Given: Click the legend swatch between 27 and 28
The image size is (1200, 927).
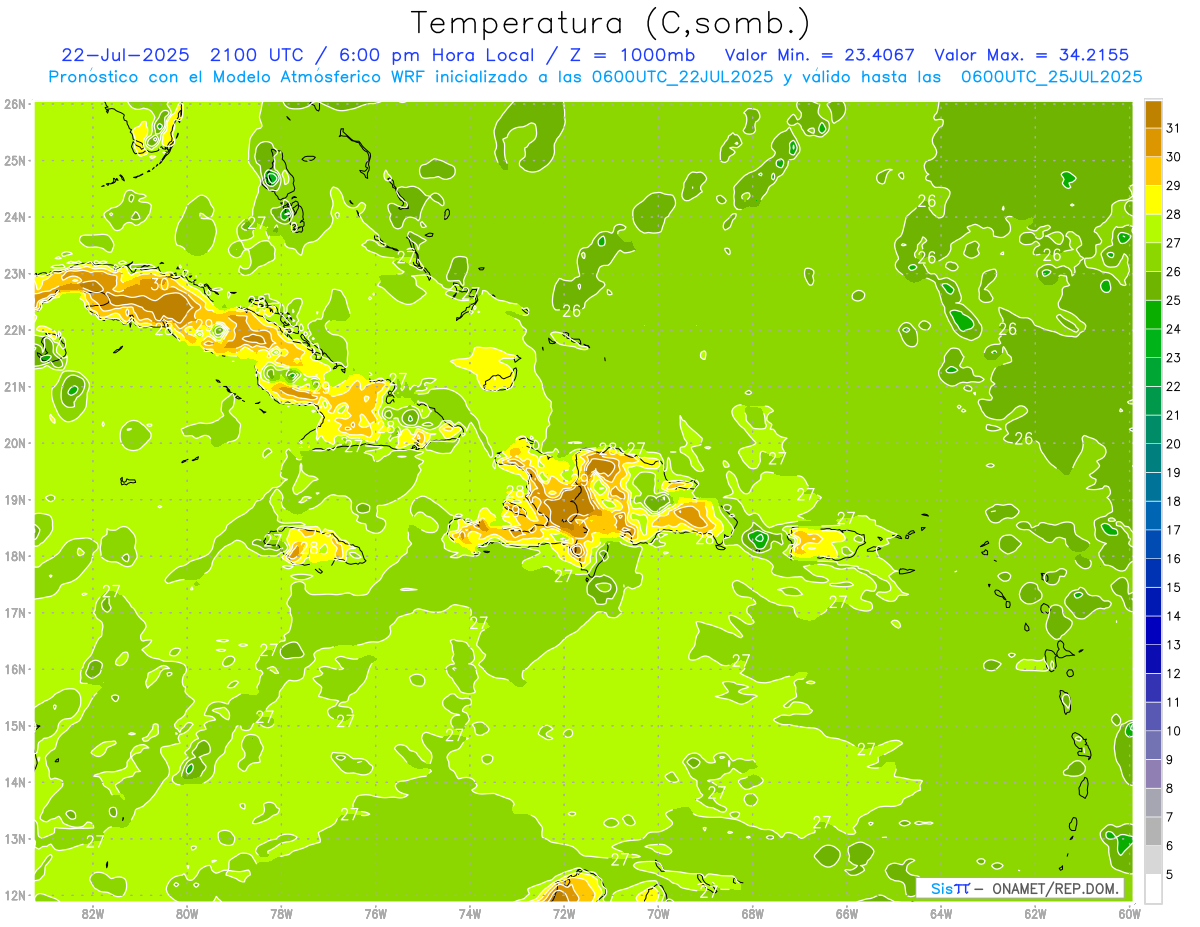Looking at the screenshot, I should point(1154,228).
